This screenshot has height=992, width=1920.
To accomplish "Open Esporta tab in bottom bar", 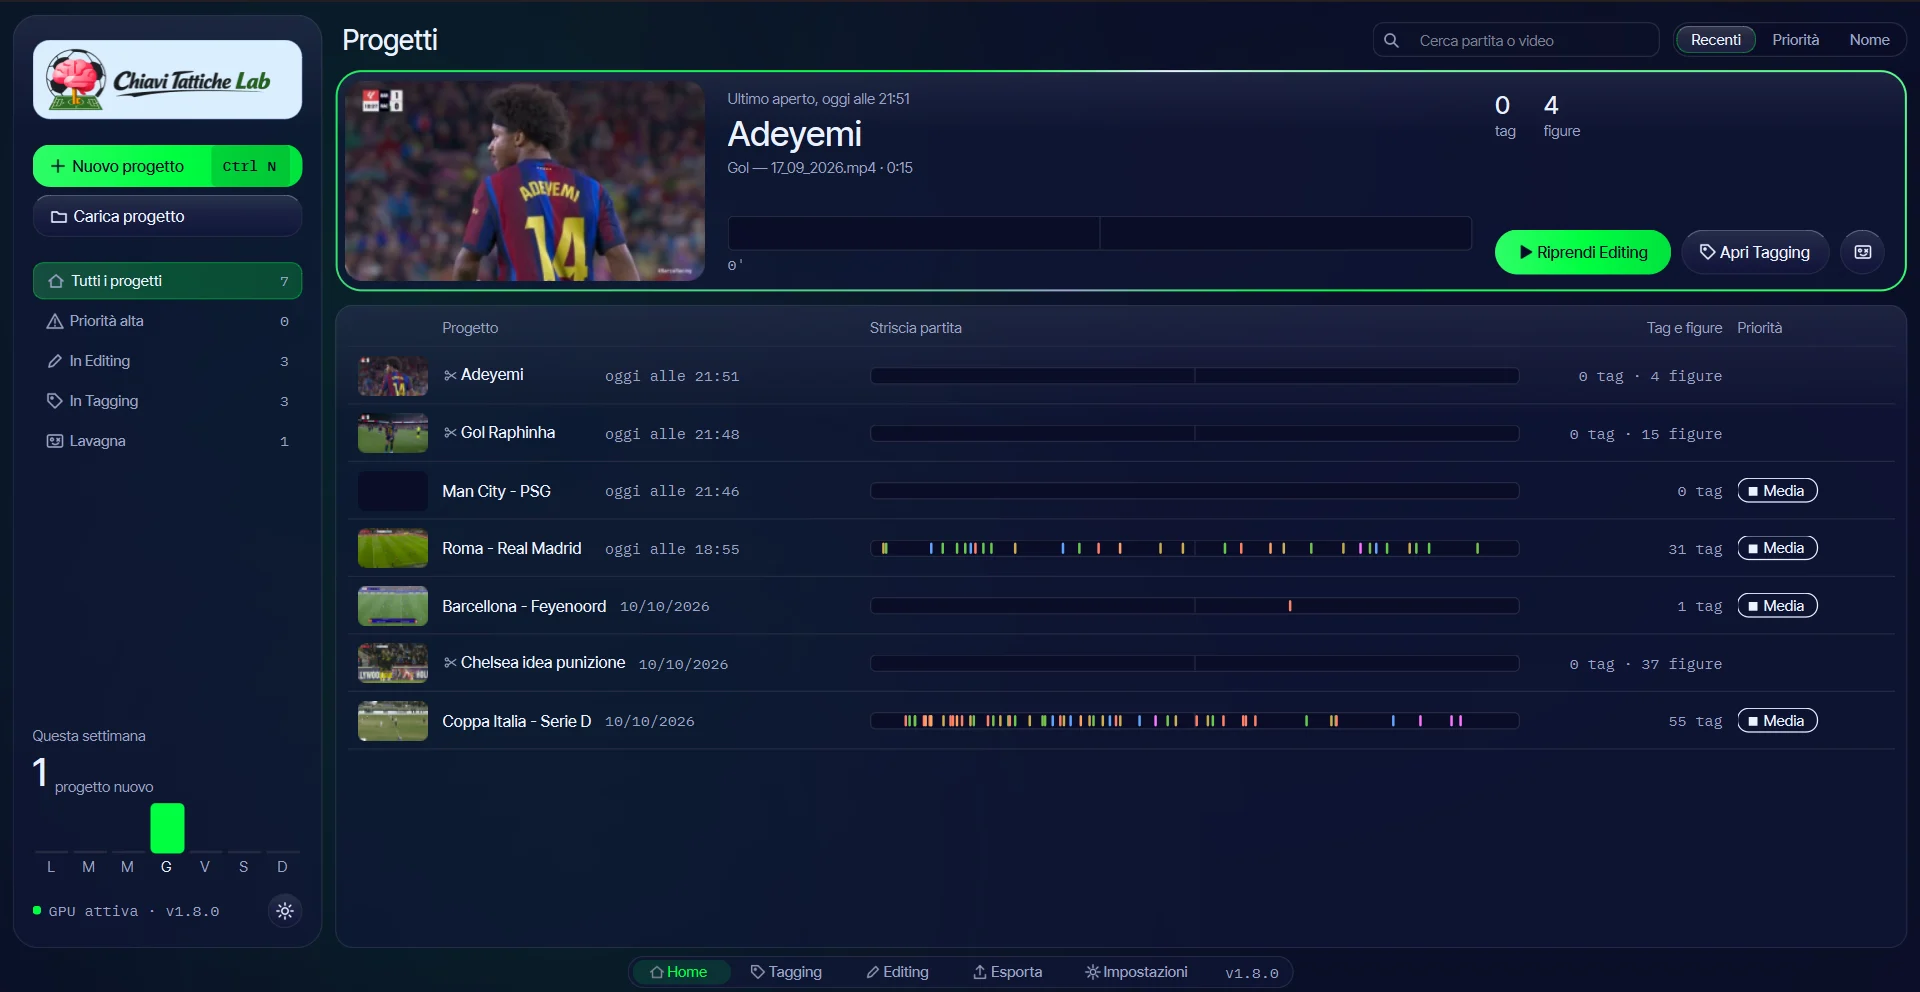I will pyautogui.click(x=1008, y=972).
